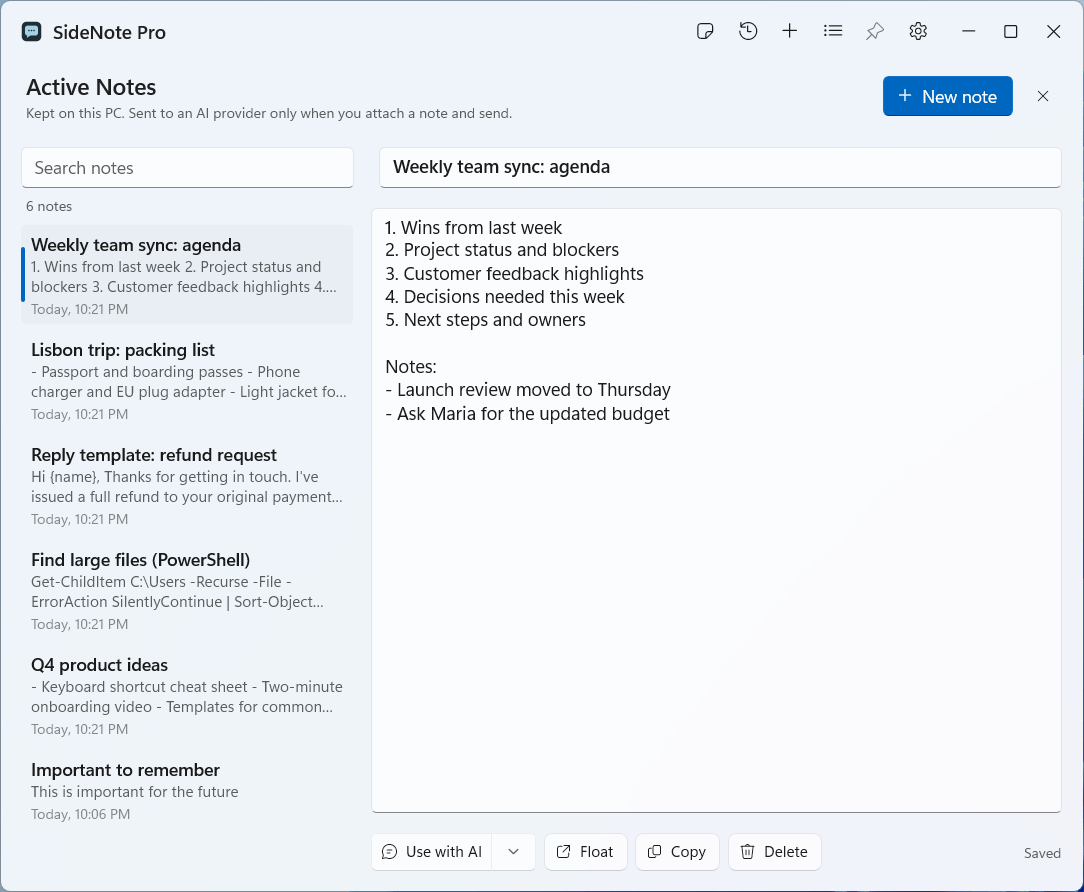Open the 'Q4 product ideas' note
The height and width of the screenshot is (892, 1084).
tap(187, 696)
